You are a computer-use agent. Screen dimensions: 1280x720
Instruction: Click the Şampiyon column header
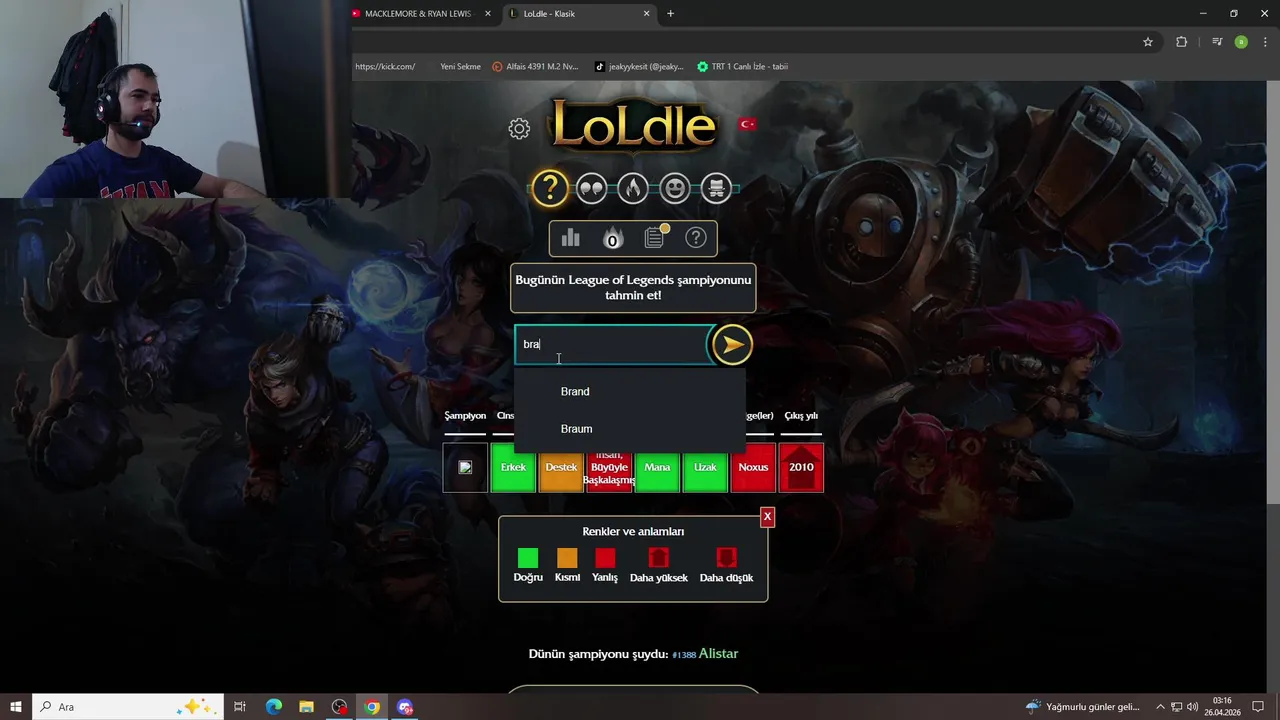(x=465, y=416)
